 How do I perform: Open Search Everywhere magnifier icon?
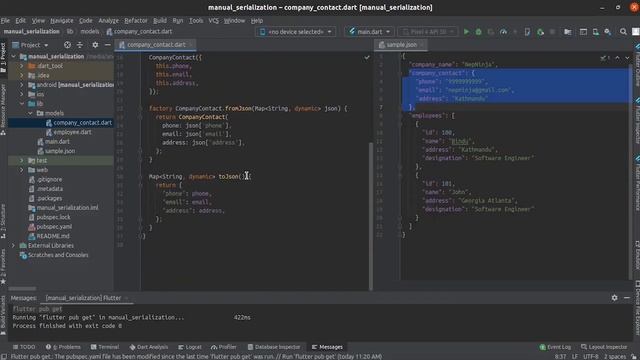pos(623,32)
